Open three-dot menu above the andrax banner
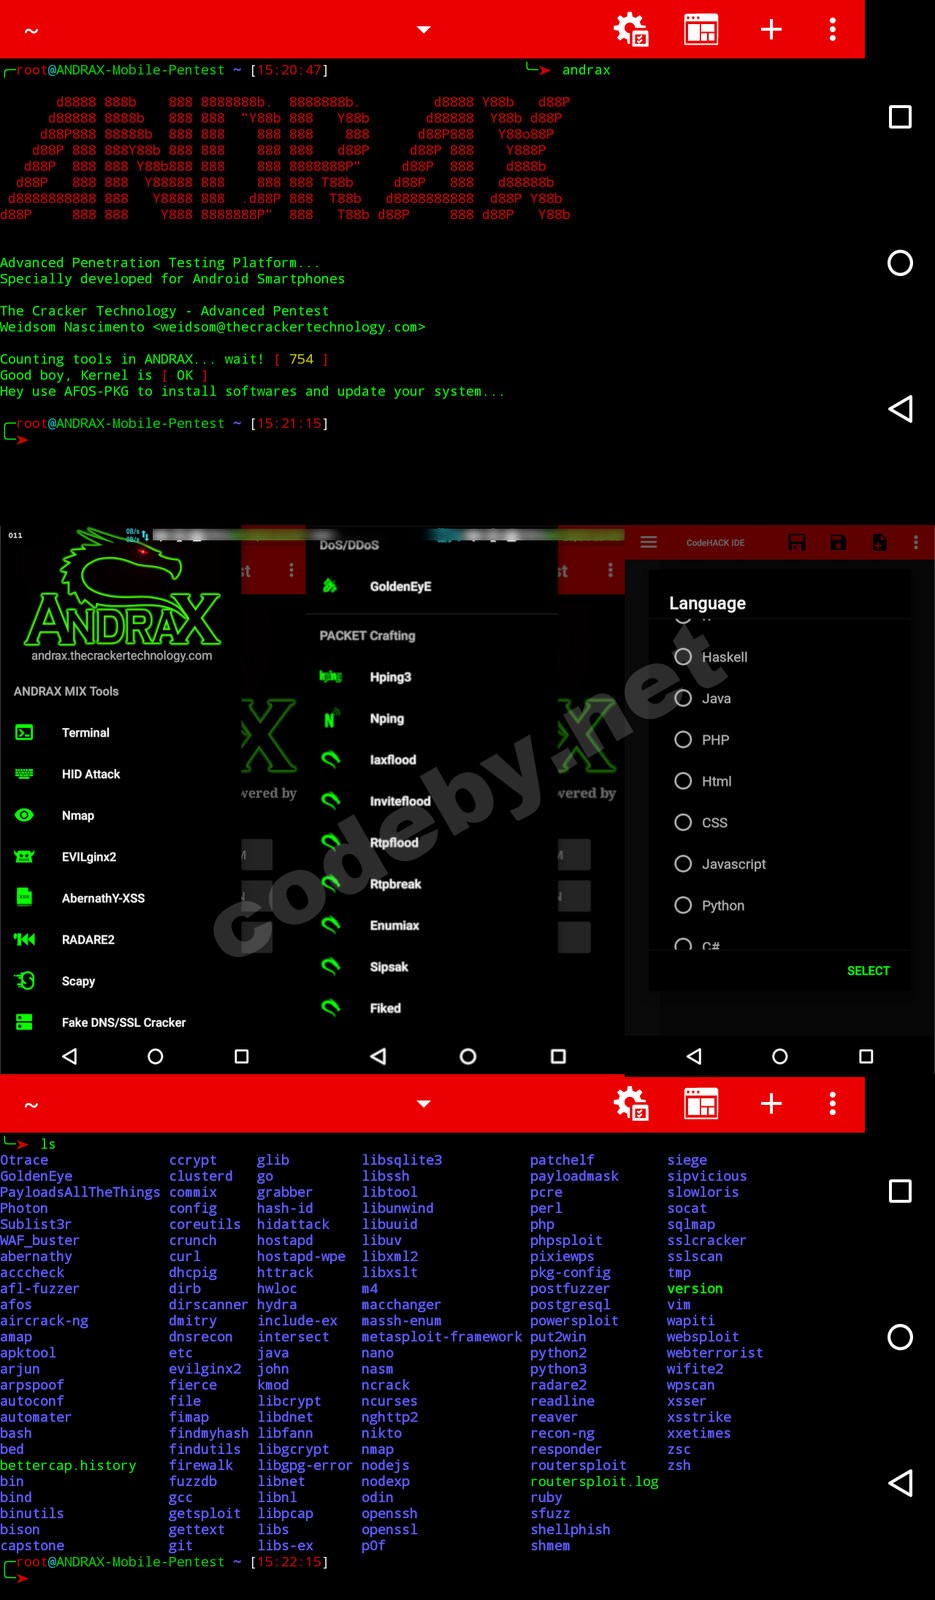The width and height of the screenshot is (935, 1600). (x=832, y=29)
